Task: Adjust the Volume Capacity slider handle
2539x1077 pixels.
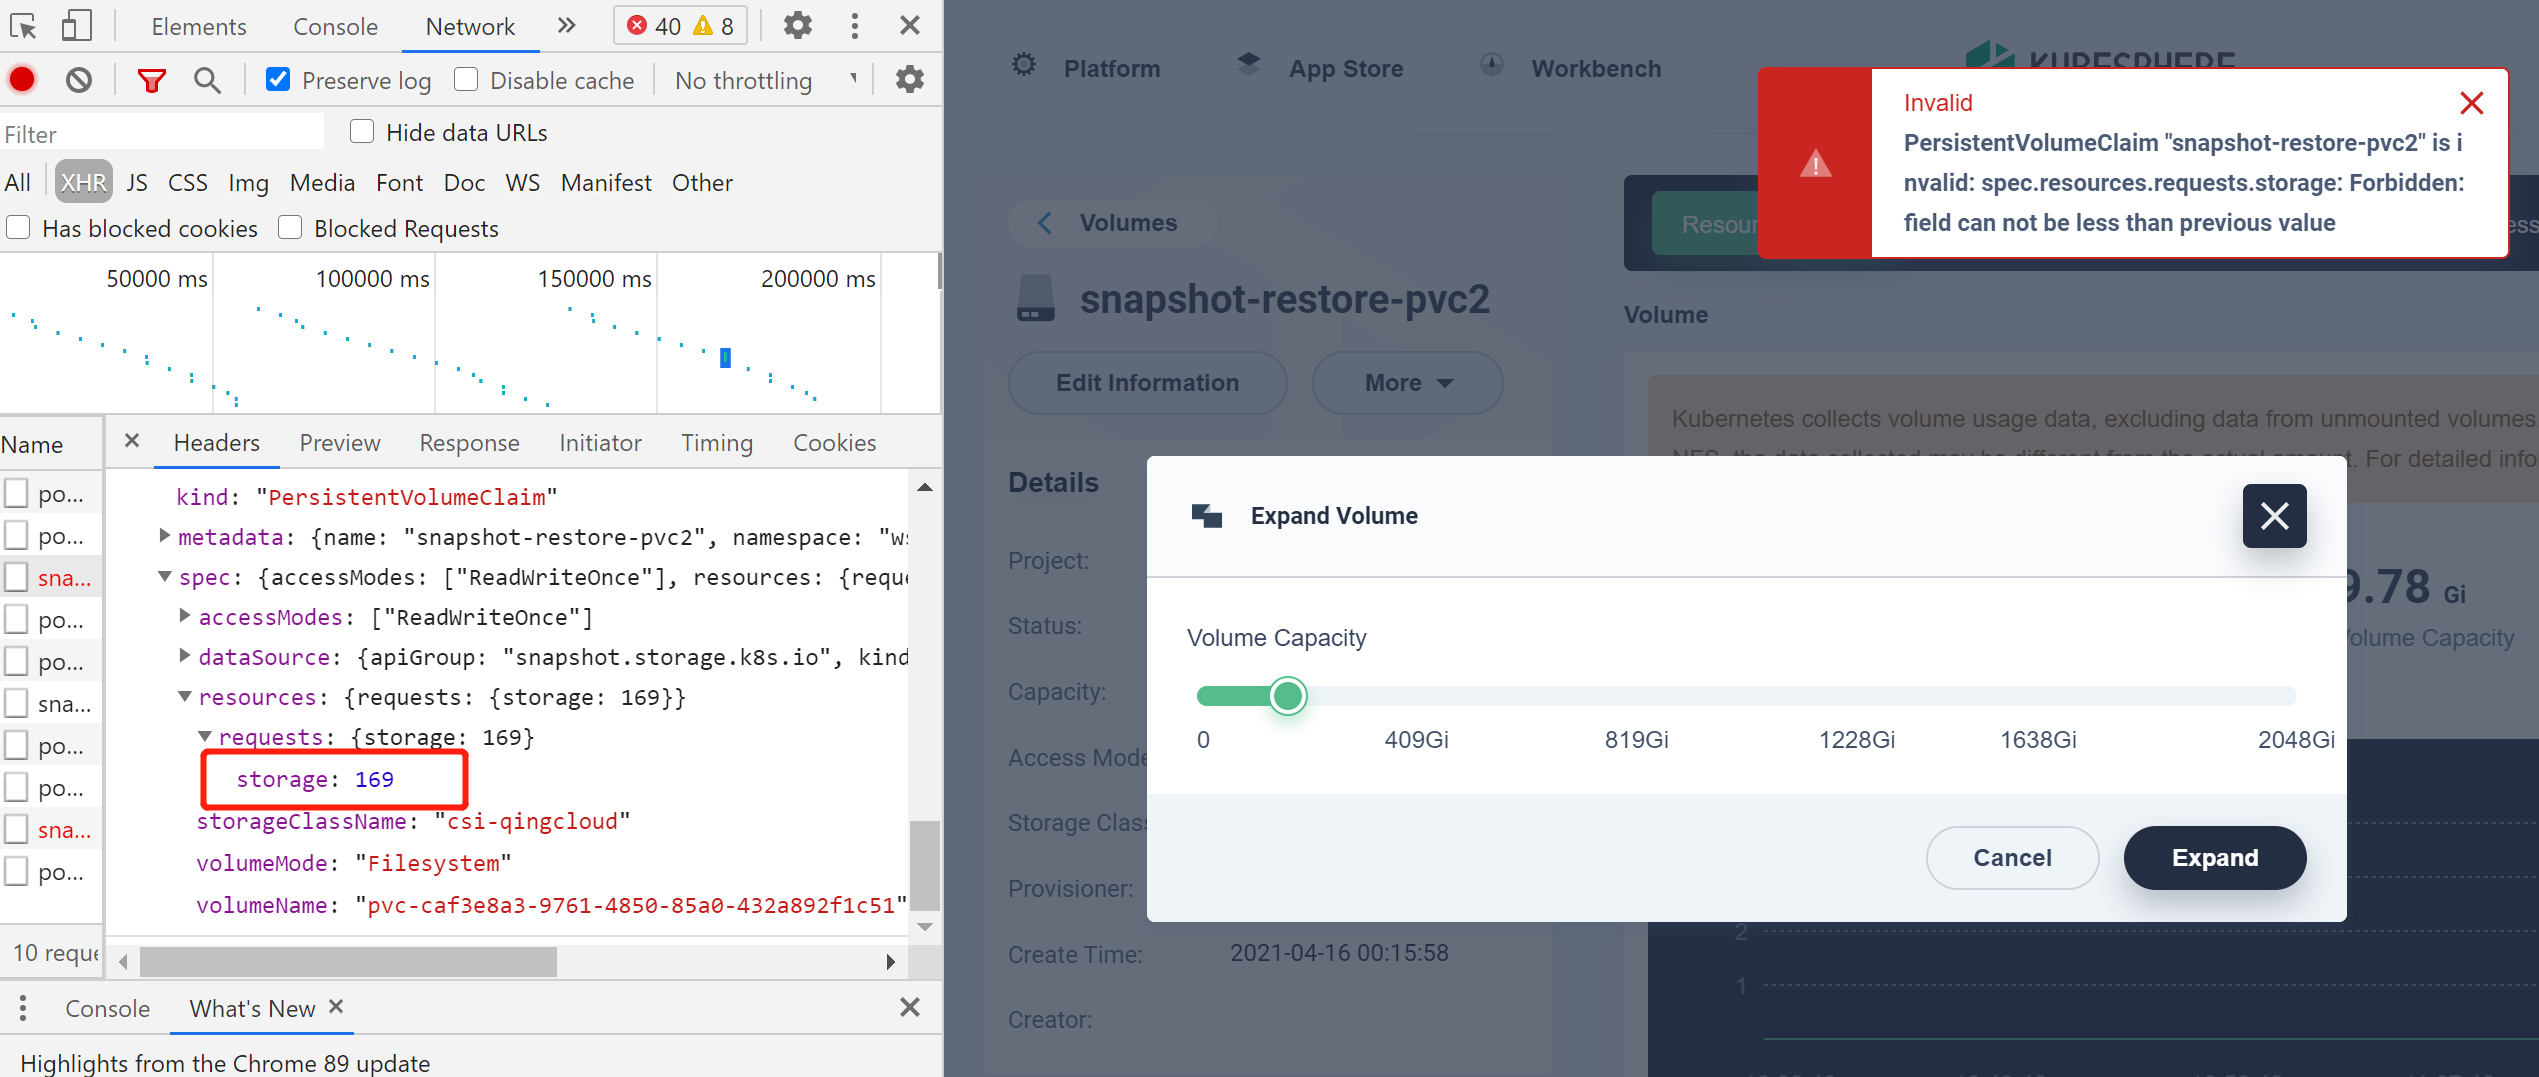Action: click(1288, 695)
